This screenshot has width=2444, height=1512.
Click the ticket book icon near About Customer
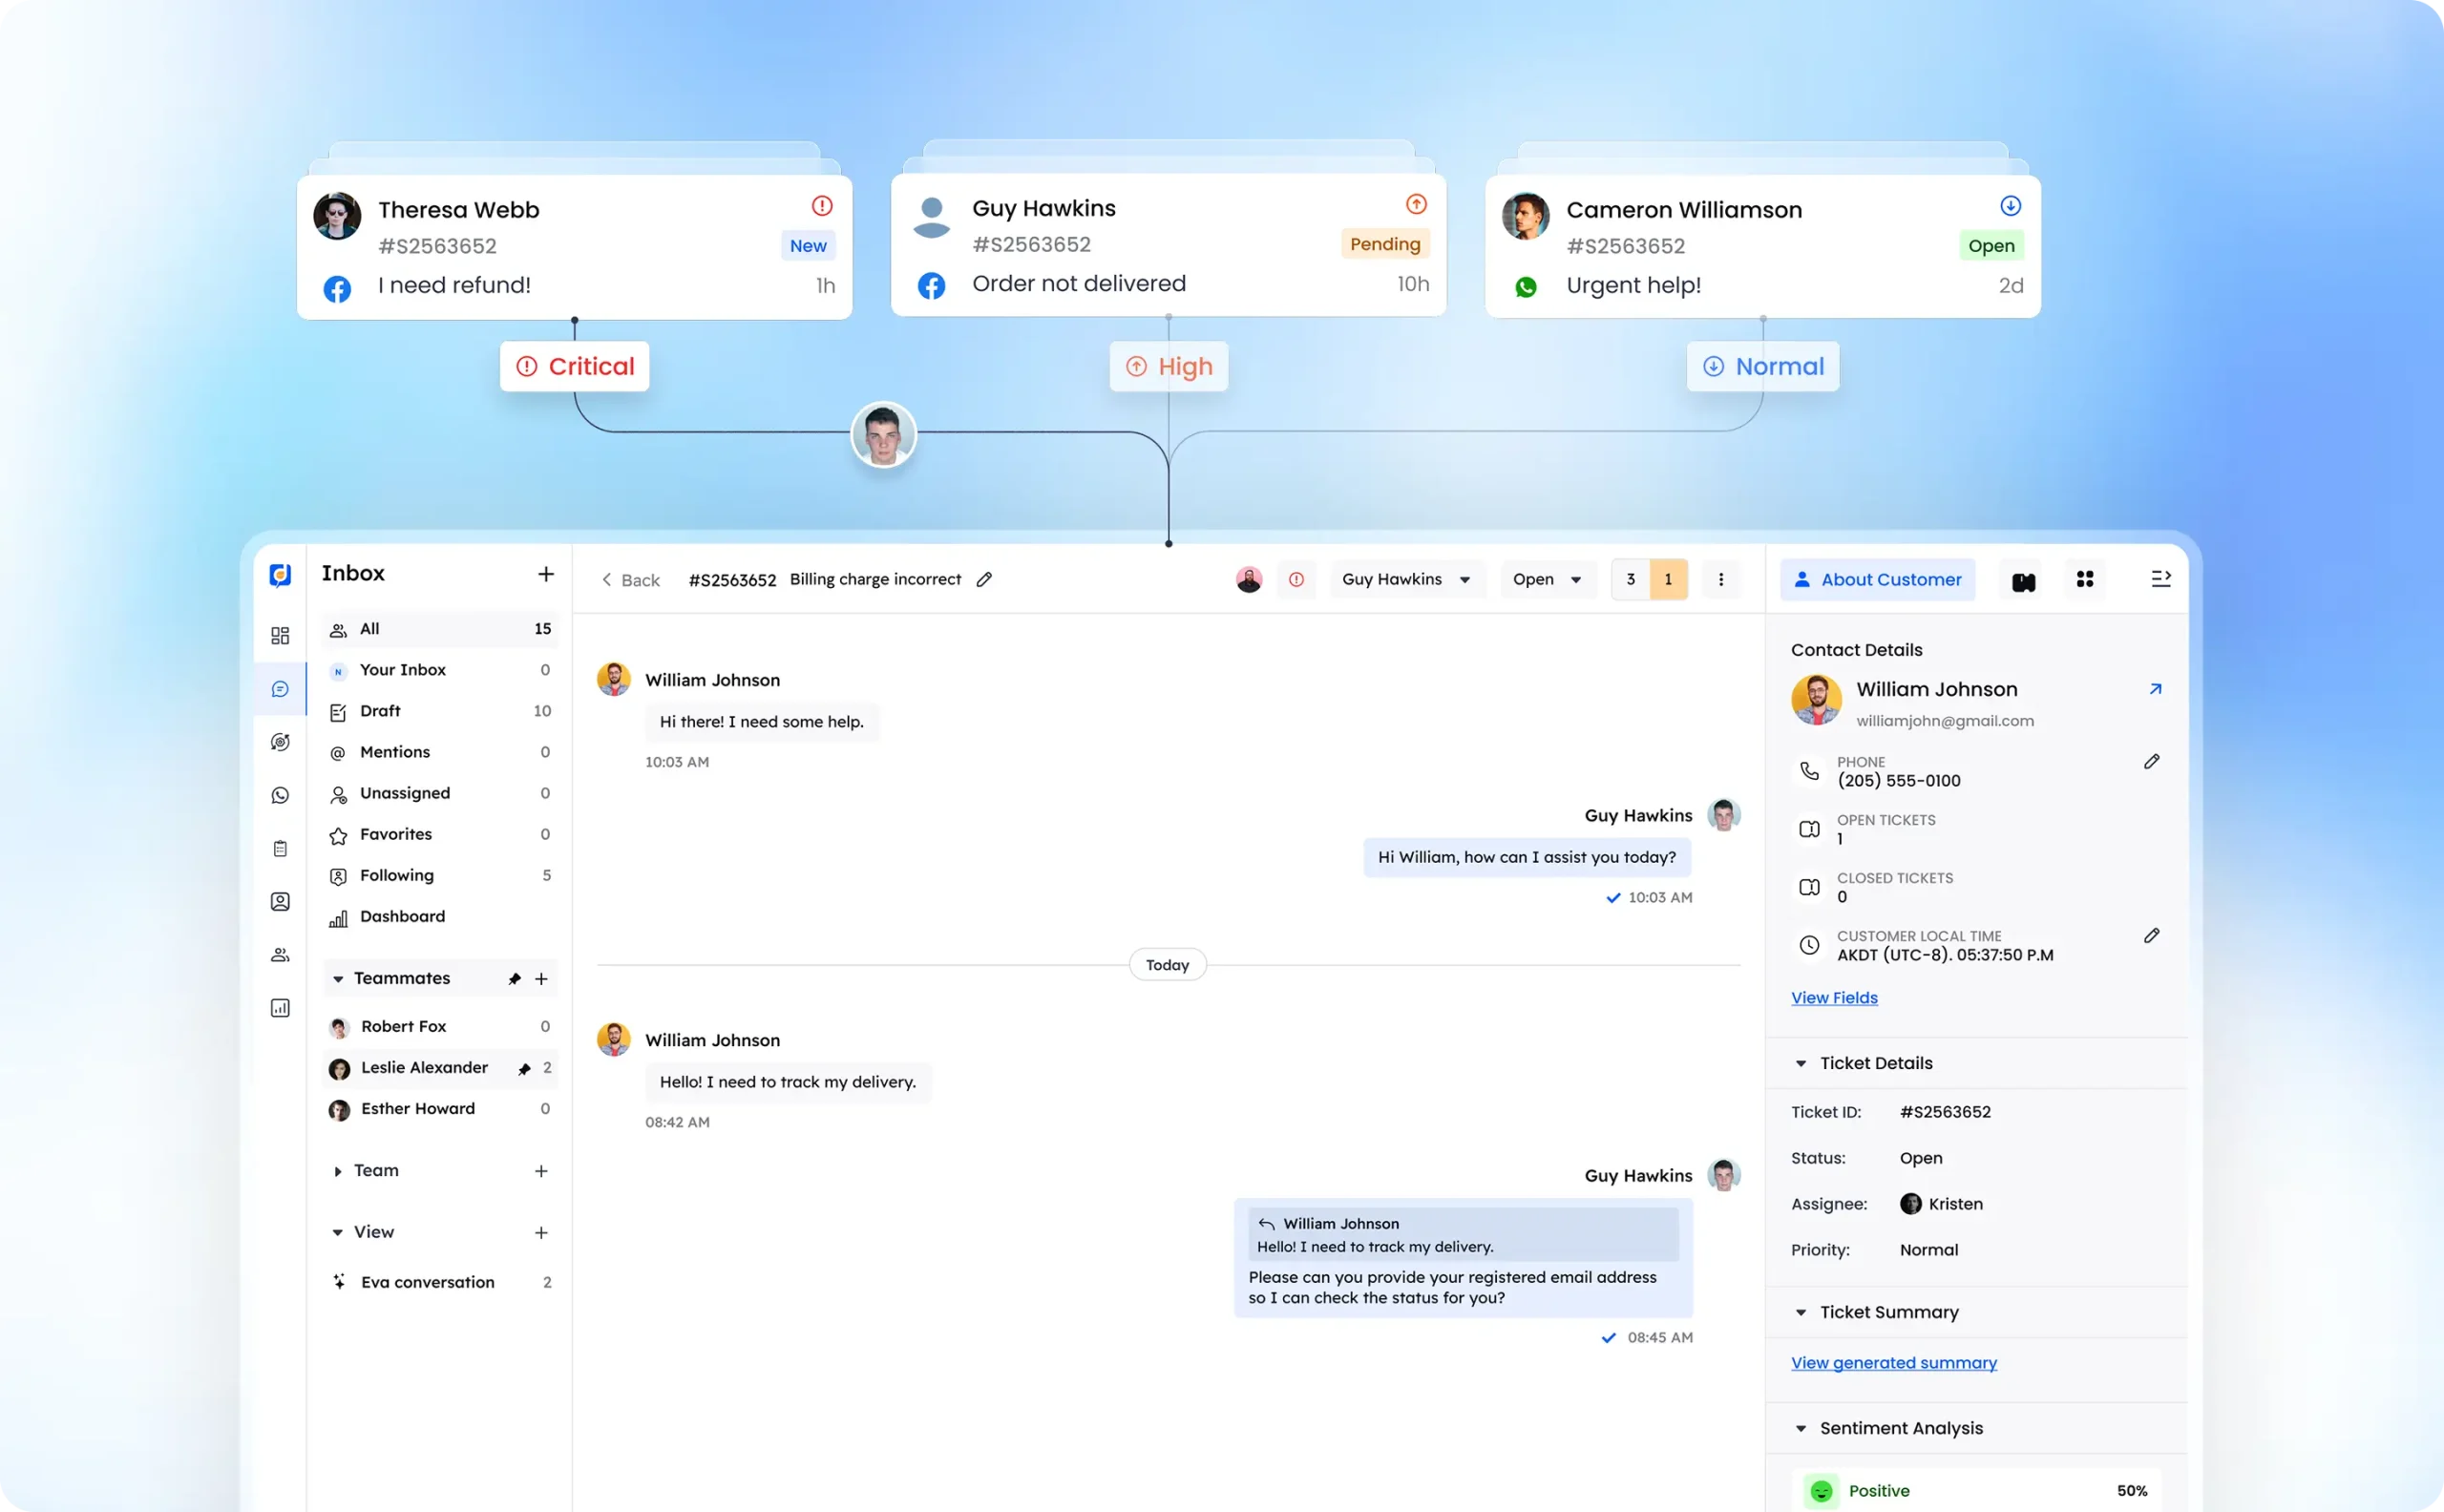2022,579
